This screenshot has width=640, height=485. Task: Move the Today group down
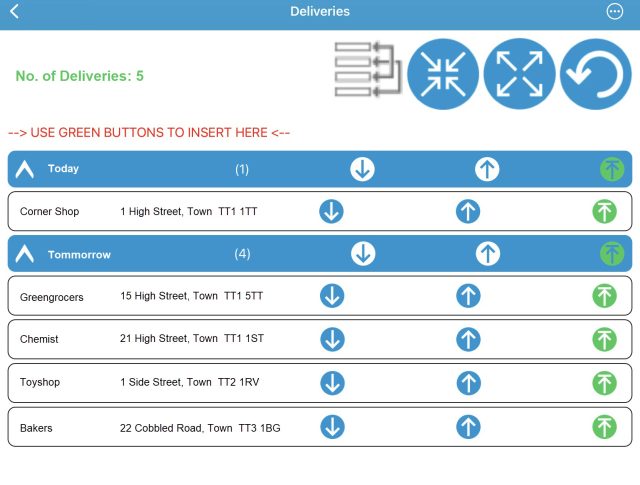(362, 169)
